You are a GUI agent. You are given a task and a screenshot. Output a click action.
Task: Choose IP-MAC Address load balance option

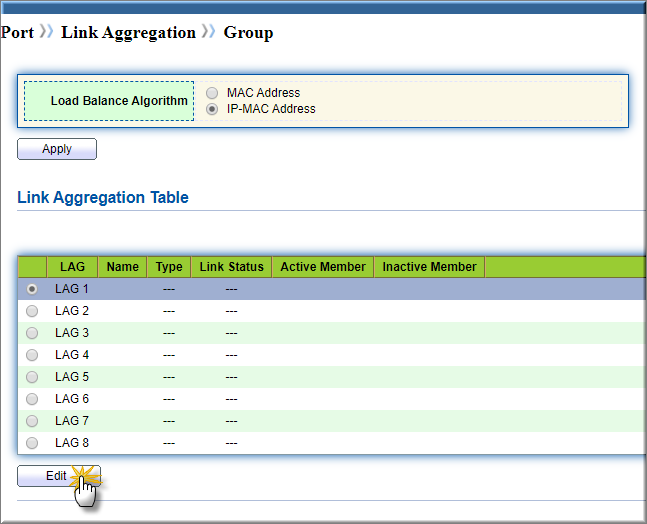point(212,109)
